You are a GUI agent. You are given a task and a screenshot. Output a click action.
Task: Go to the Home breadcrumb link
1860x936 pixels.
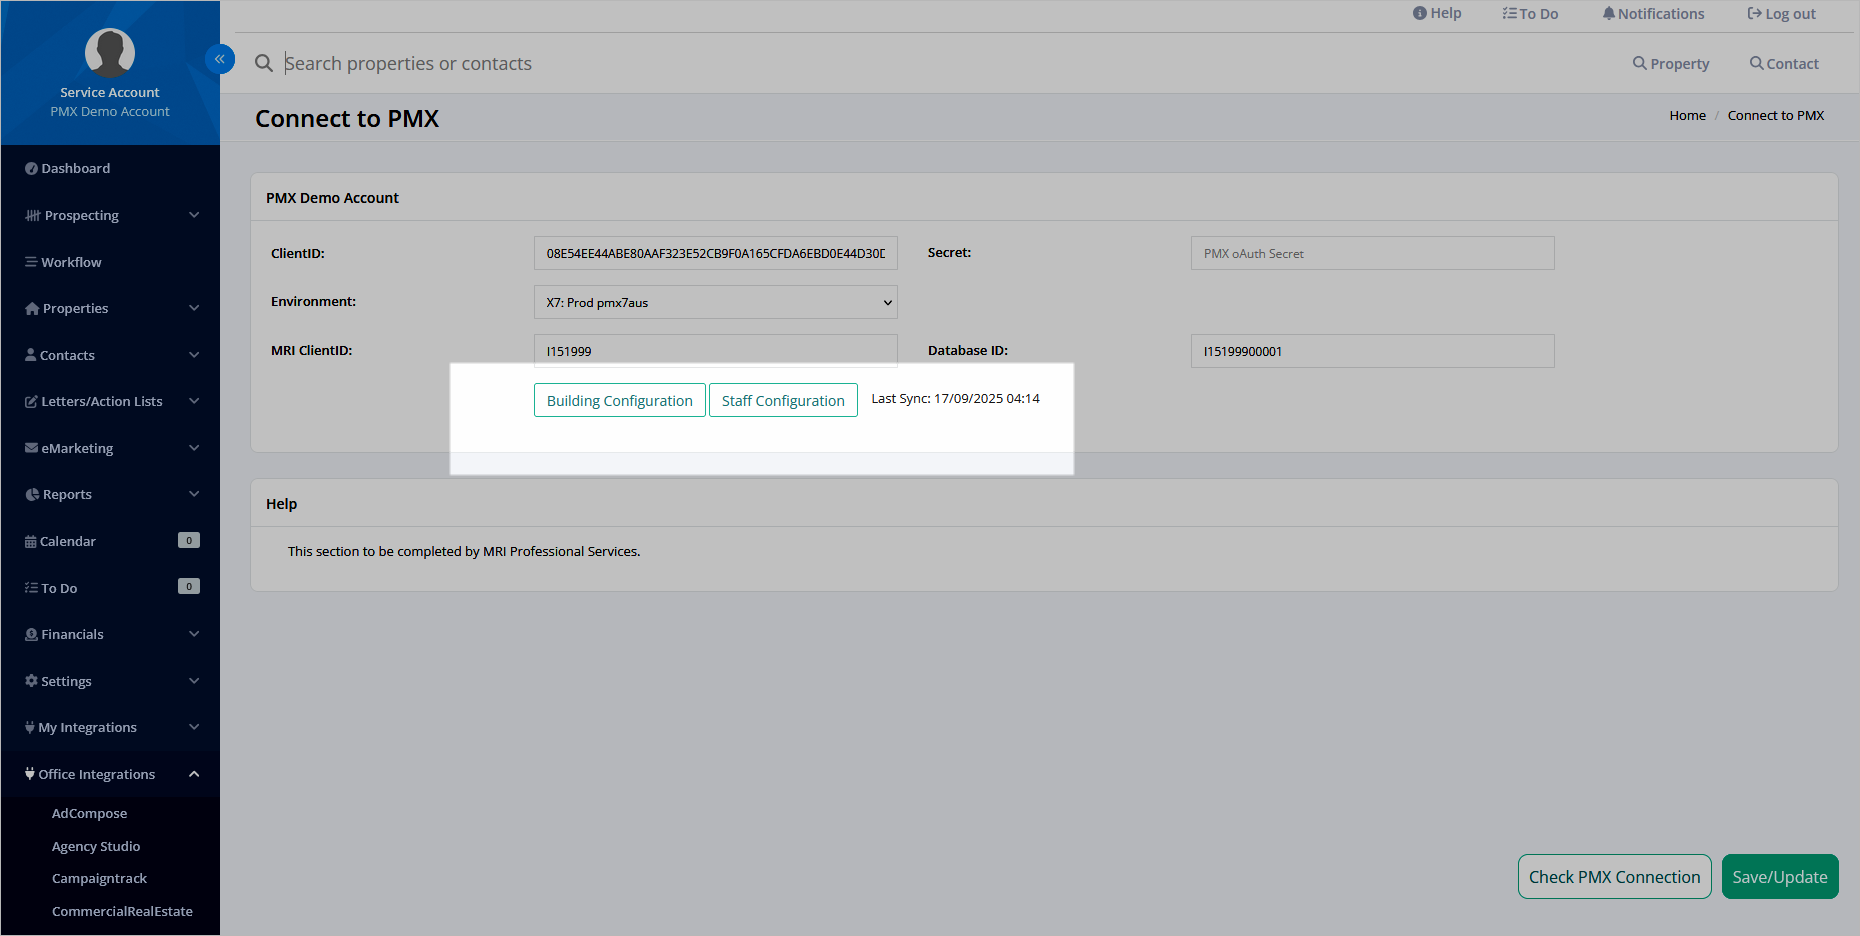[x=1687, y=115]
